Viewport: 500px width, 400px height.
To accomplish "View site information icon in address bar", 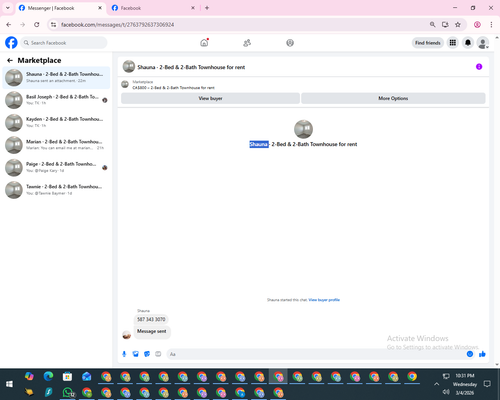I will tap(53, 25).
